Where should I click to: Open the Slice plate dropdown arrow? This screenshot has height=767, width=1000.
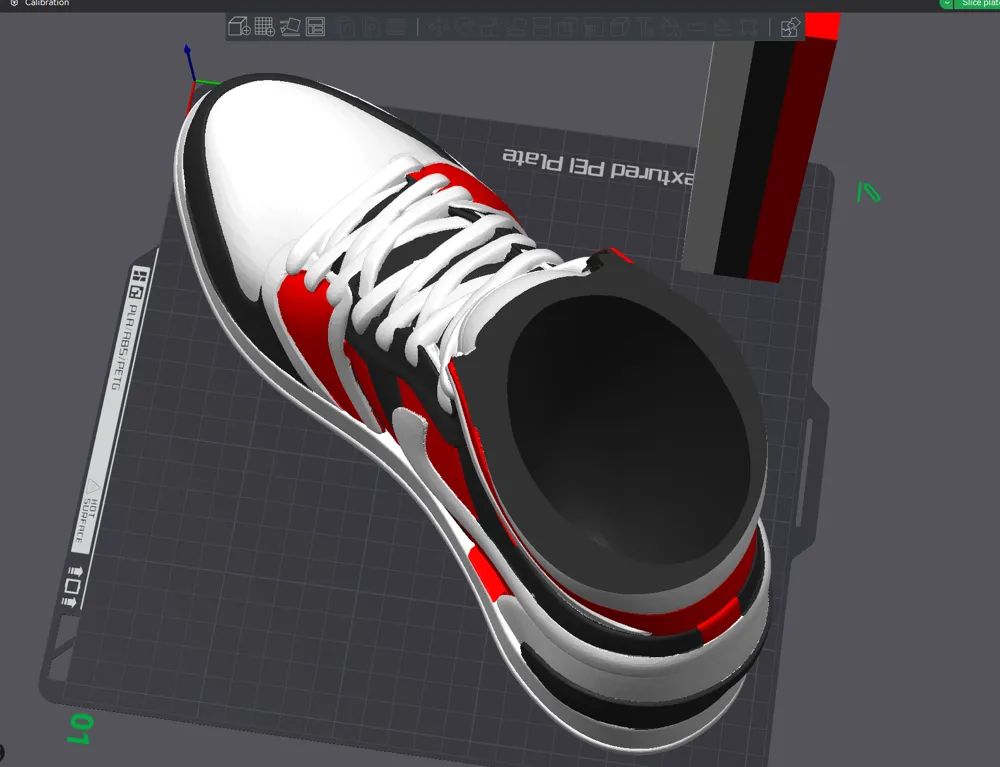[x=946, y=3]
